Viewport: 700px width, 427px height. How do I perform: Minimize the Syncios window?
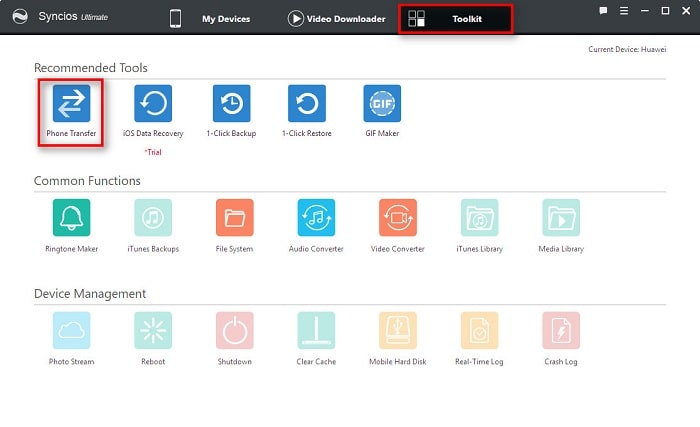point(645,11)
